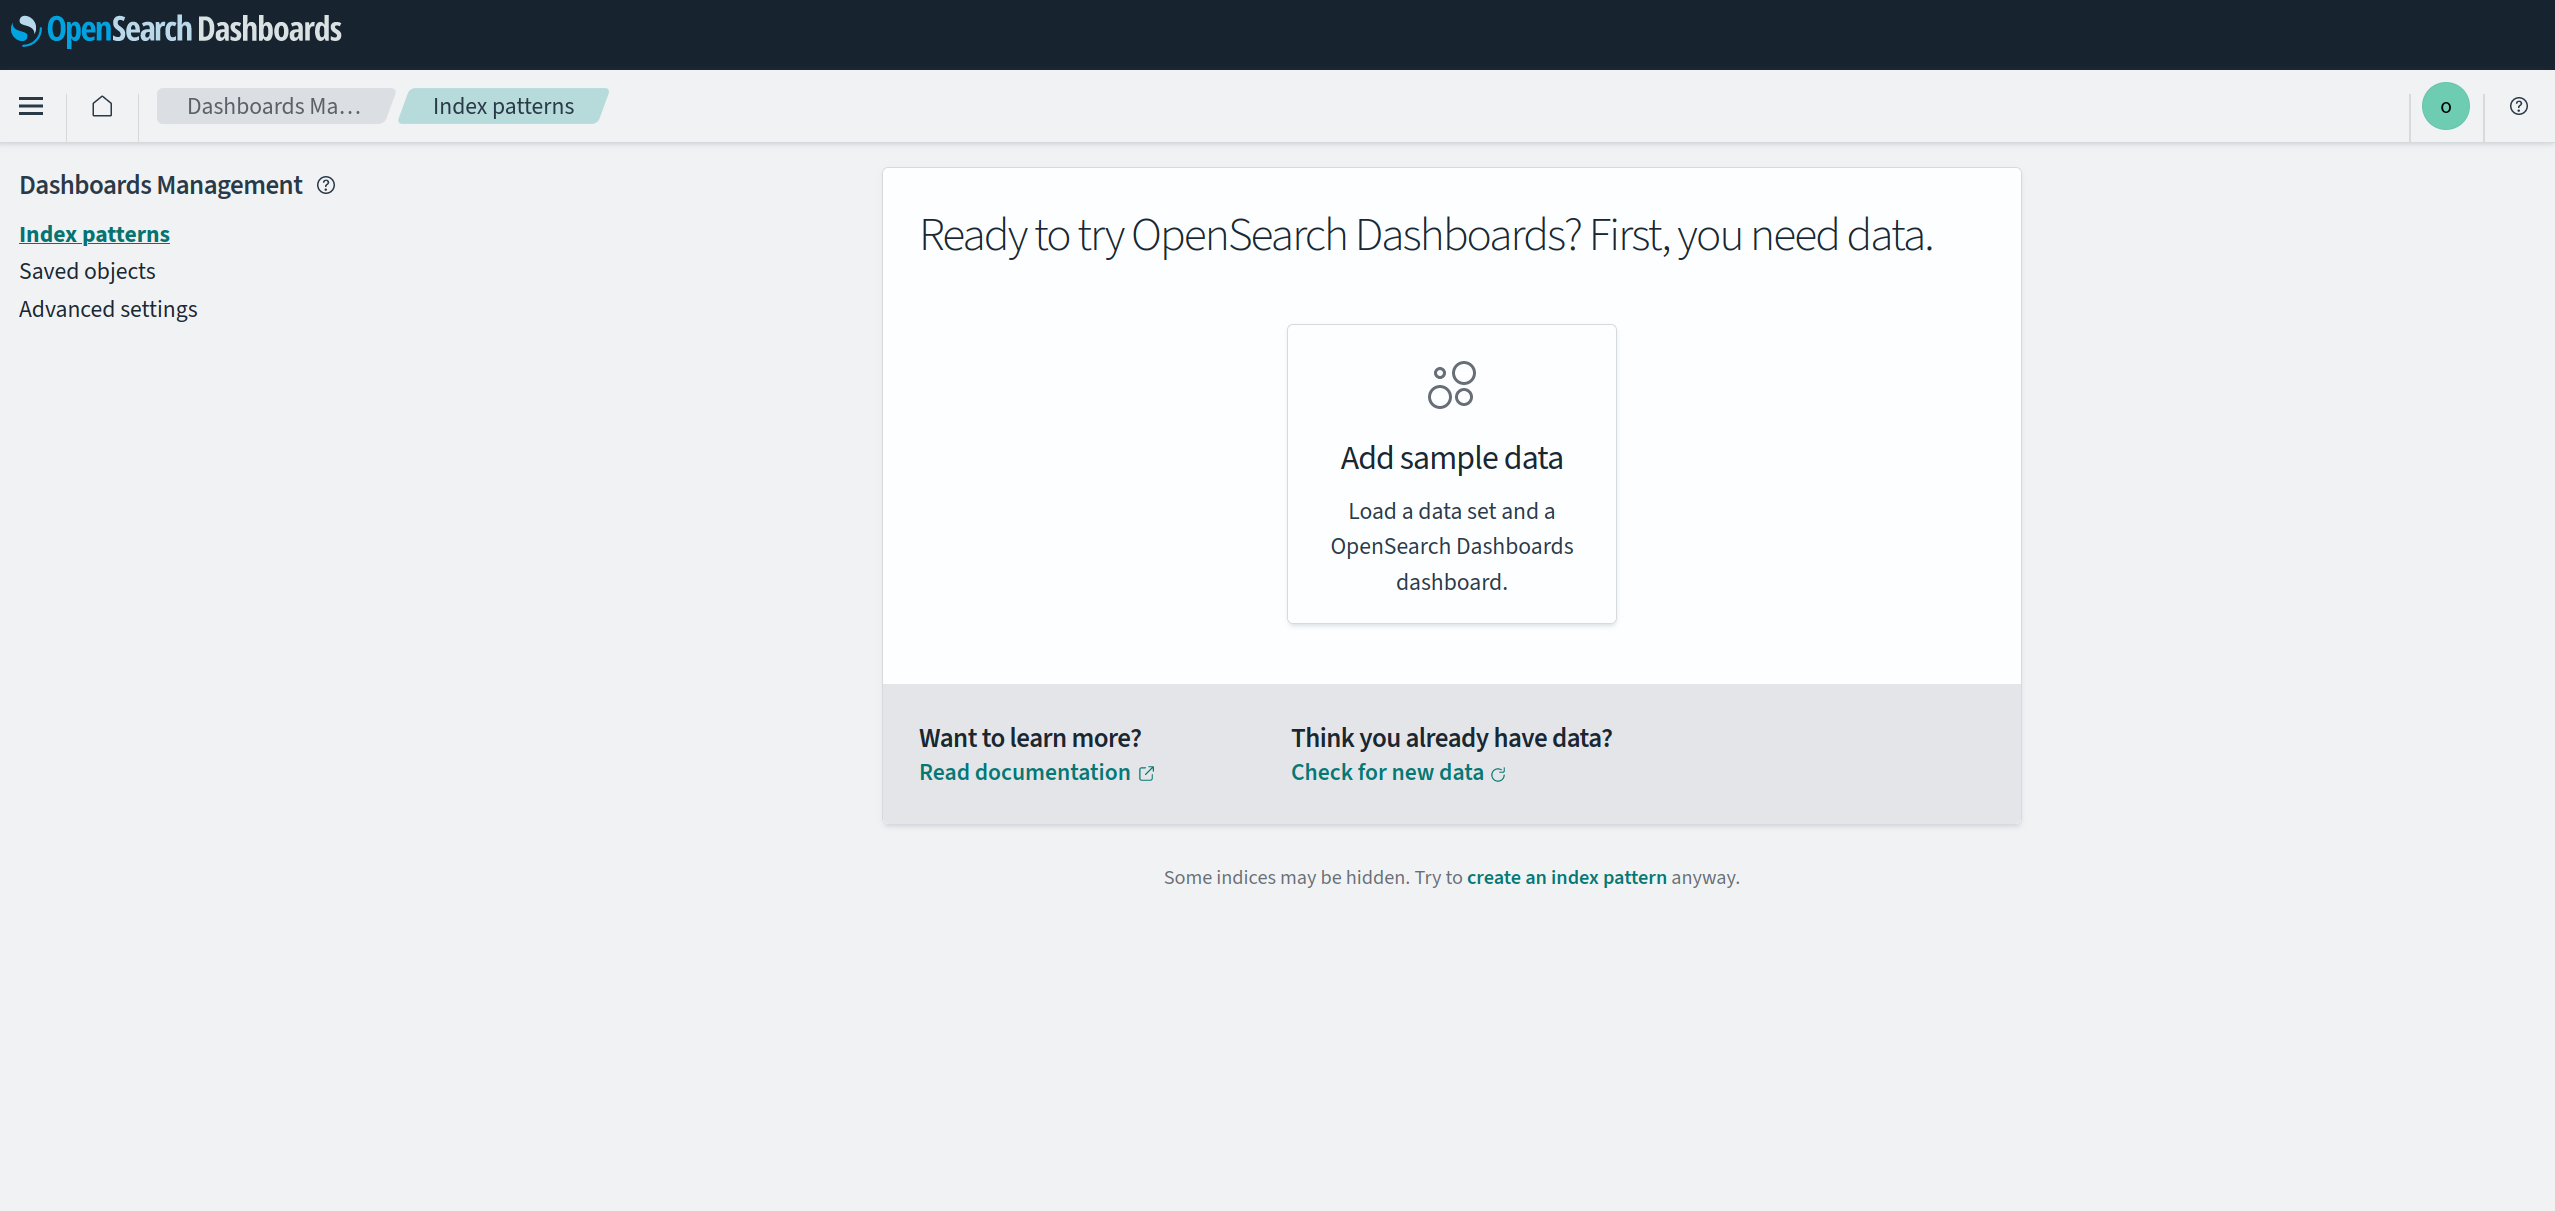Click create an index pattern link
The image size is (2555, 1211).
[1566, 877]
